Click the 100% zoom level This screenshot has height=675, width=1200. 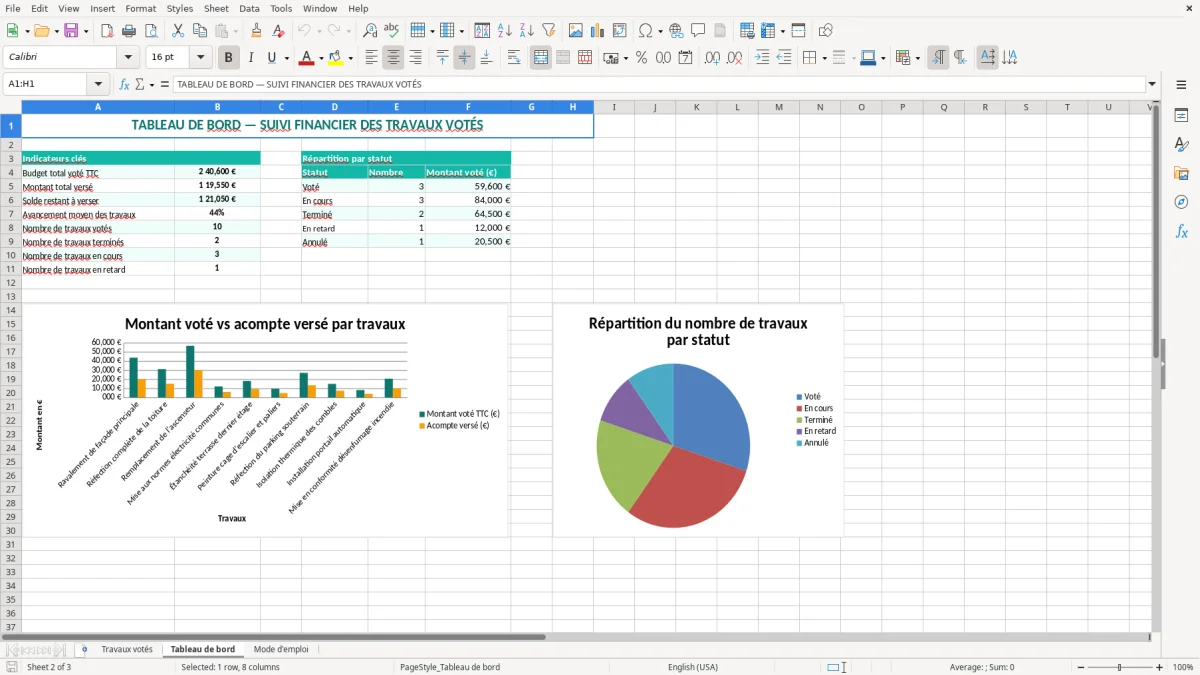(x=1183, y=667)
